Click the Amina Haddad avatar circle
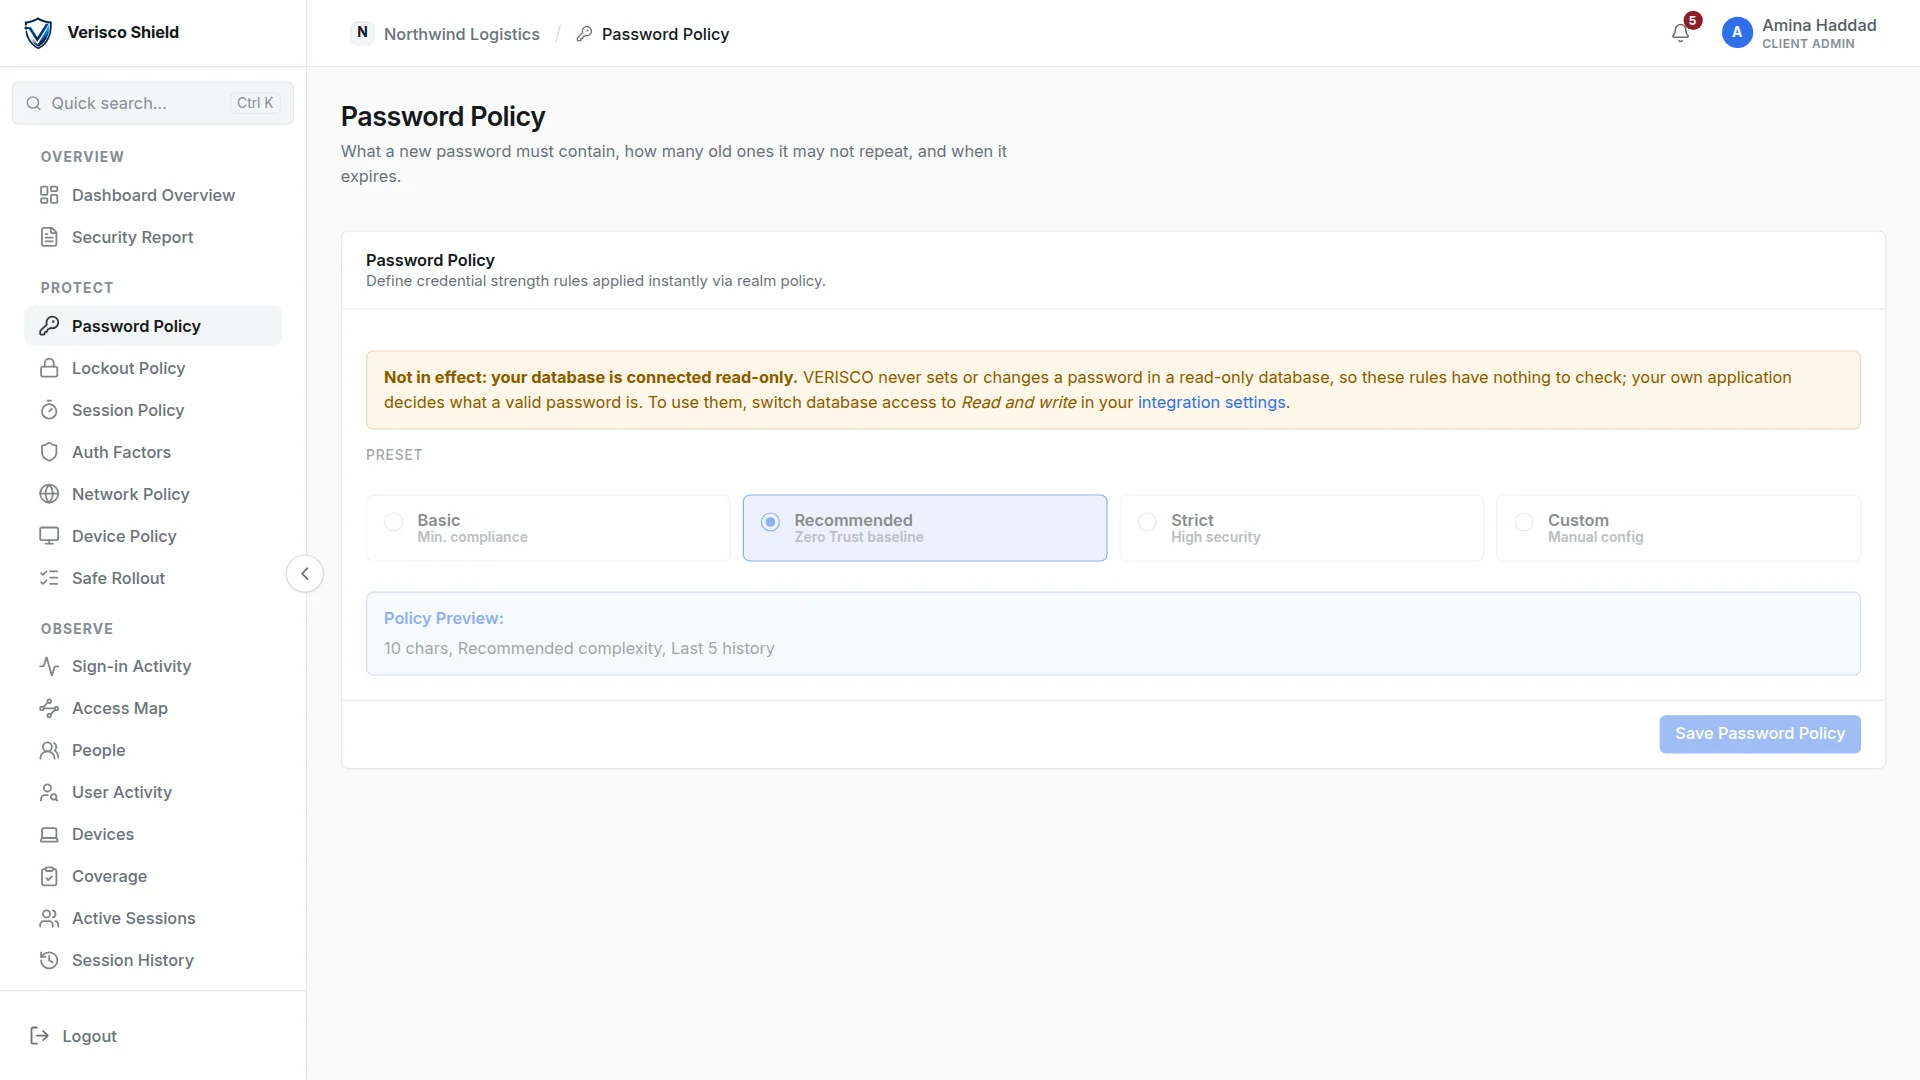Viewport: 1920px width, 1080px height. (1737, 33)
